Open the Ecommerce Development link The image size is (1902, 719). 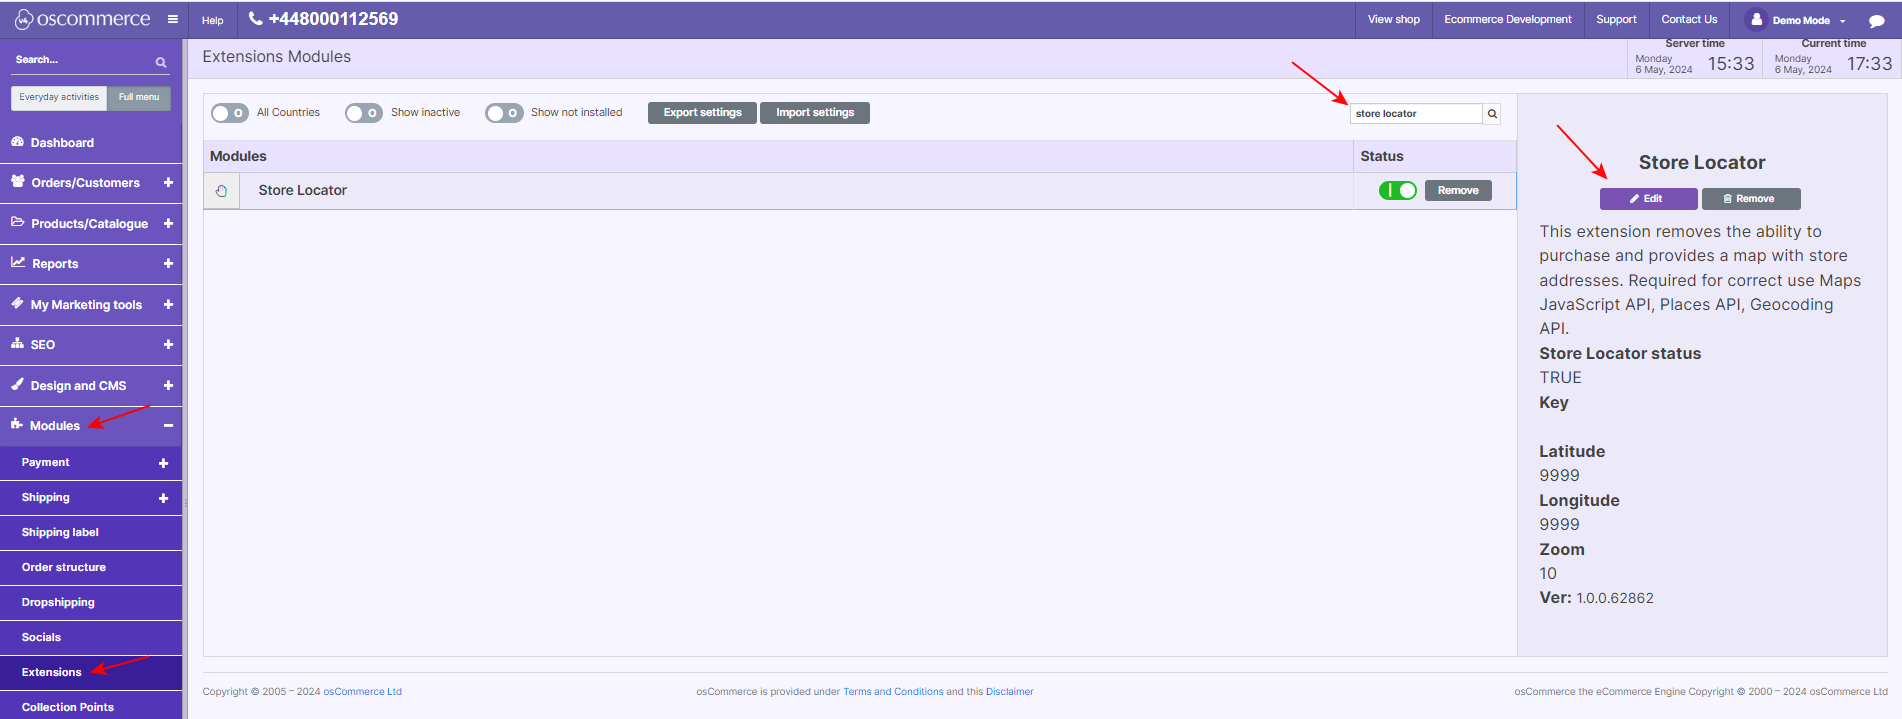point(1508,19)
